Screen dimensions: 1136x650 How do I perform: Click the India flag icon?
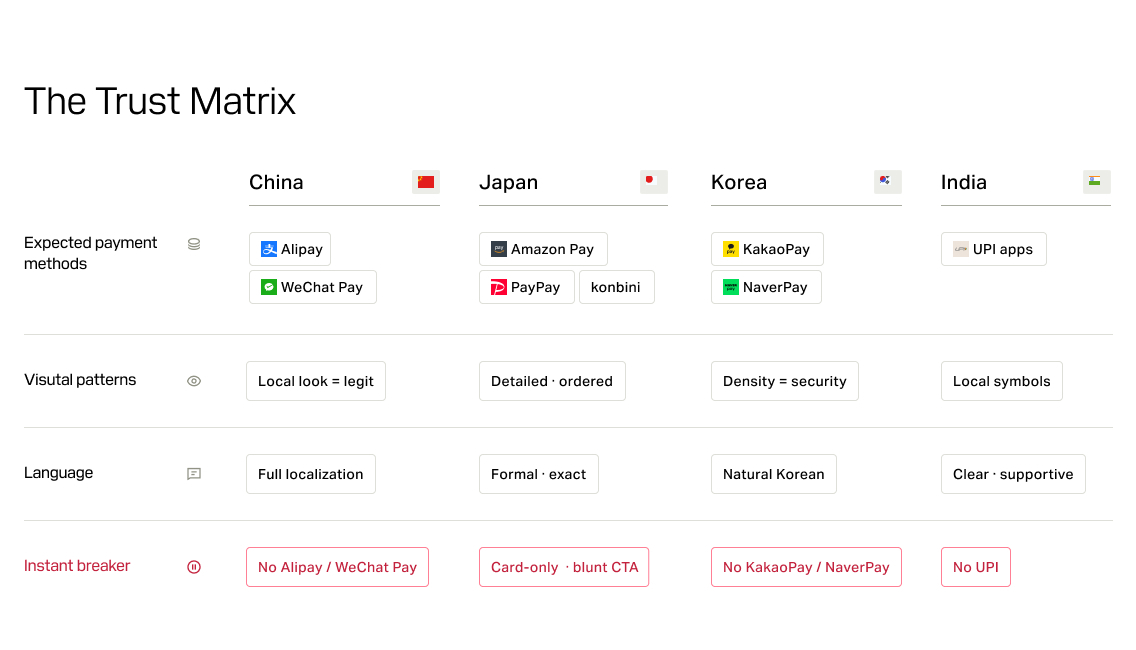pos(1097,182)
